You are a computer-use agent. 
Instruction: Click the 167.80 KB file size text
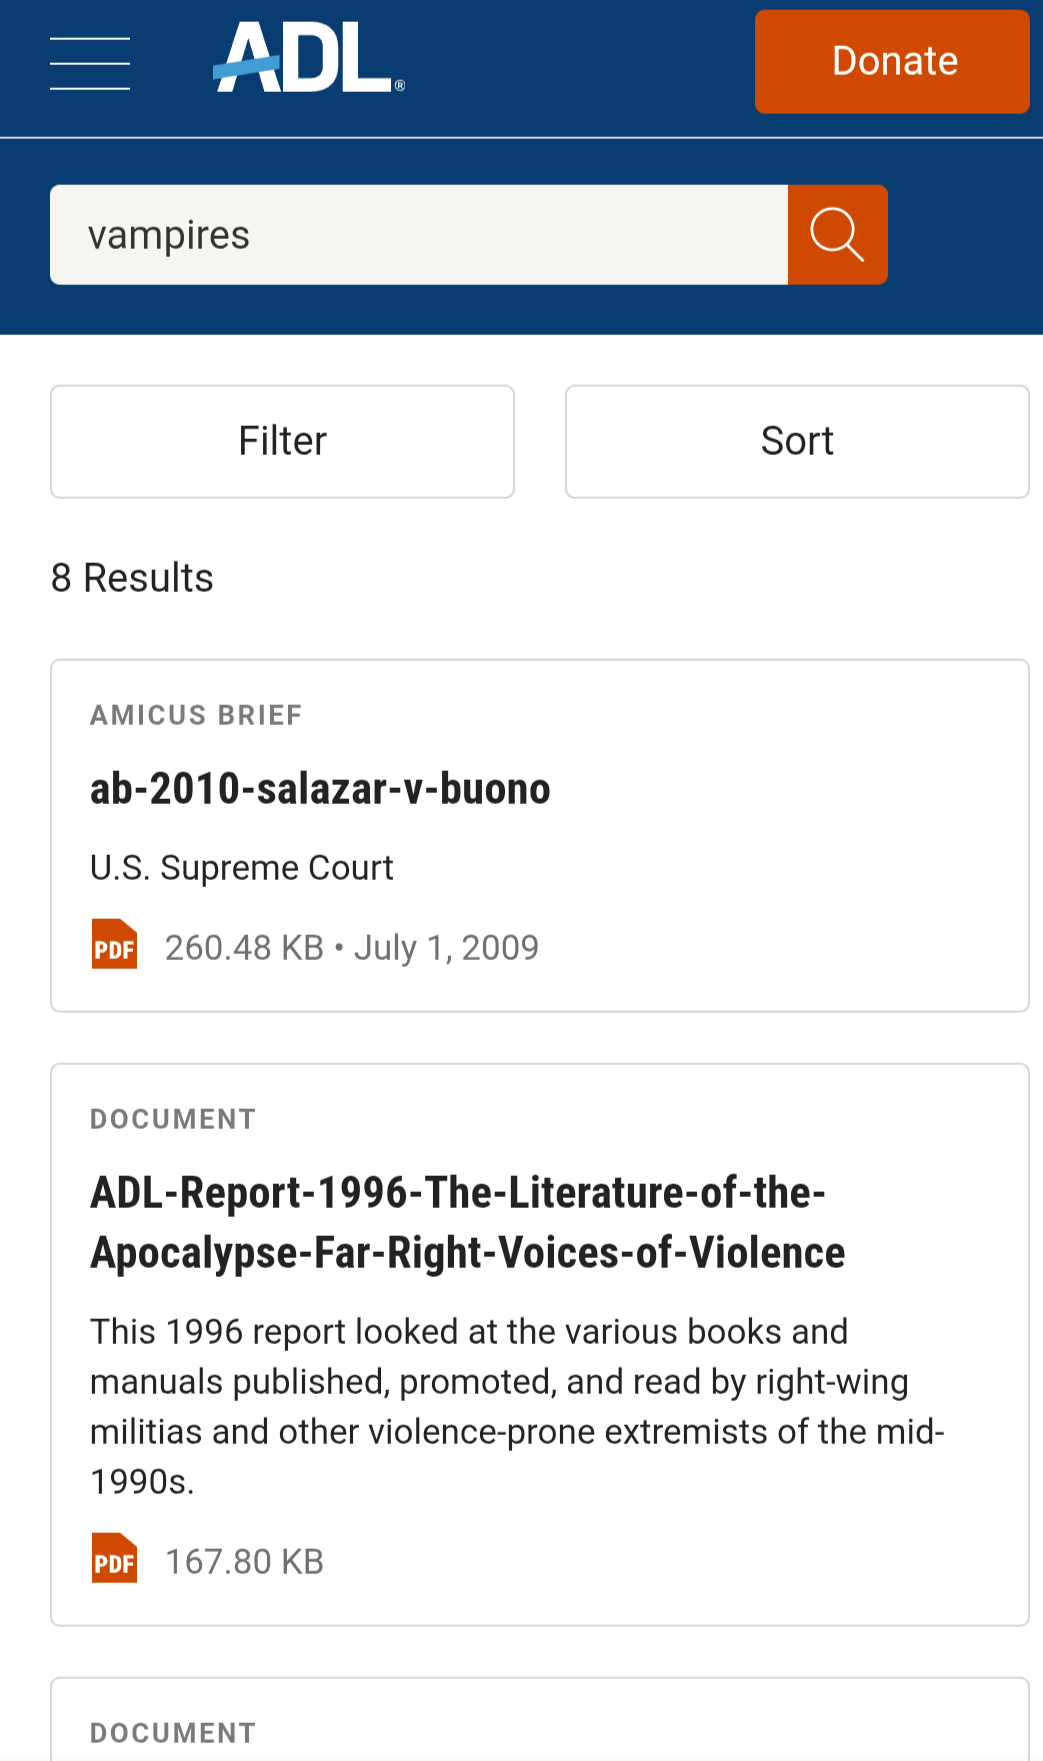coord(244,1561)
